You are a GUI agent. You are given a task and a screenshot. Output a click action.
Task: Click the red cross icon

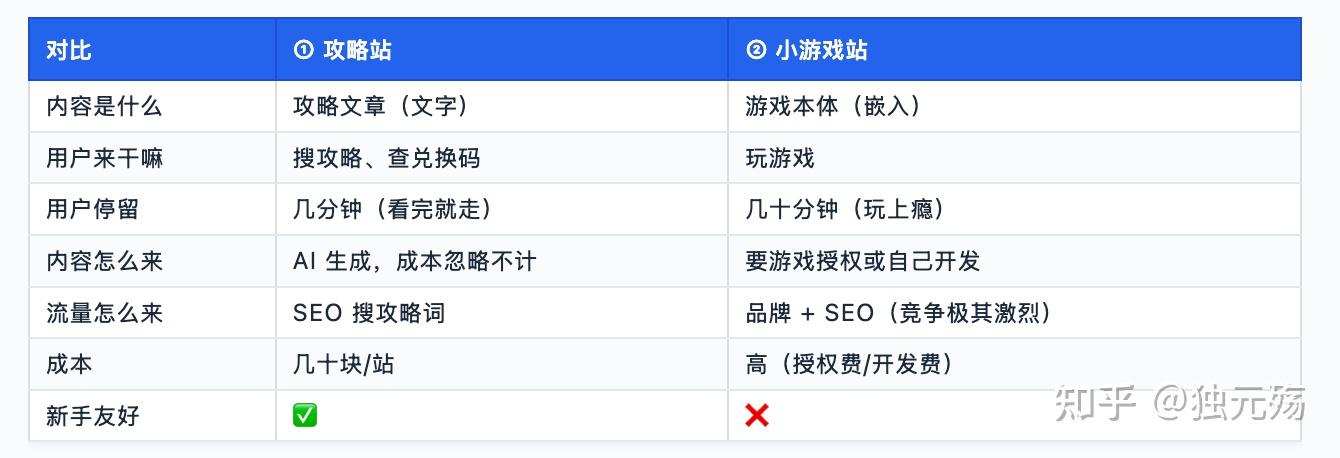coord(757,415)
